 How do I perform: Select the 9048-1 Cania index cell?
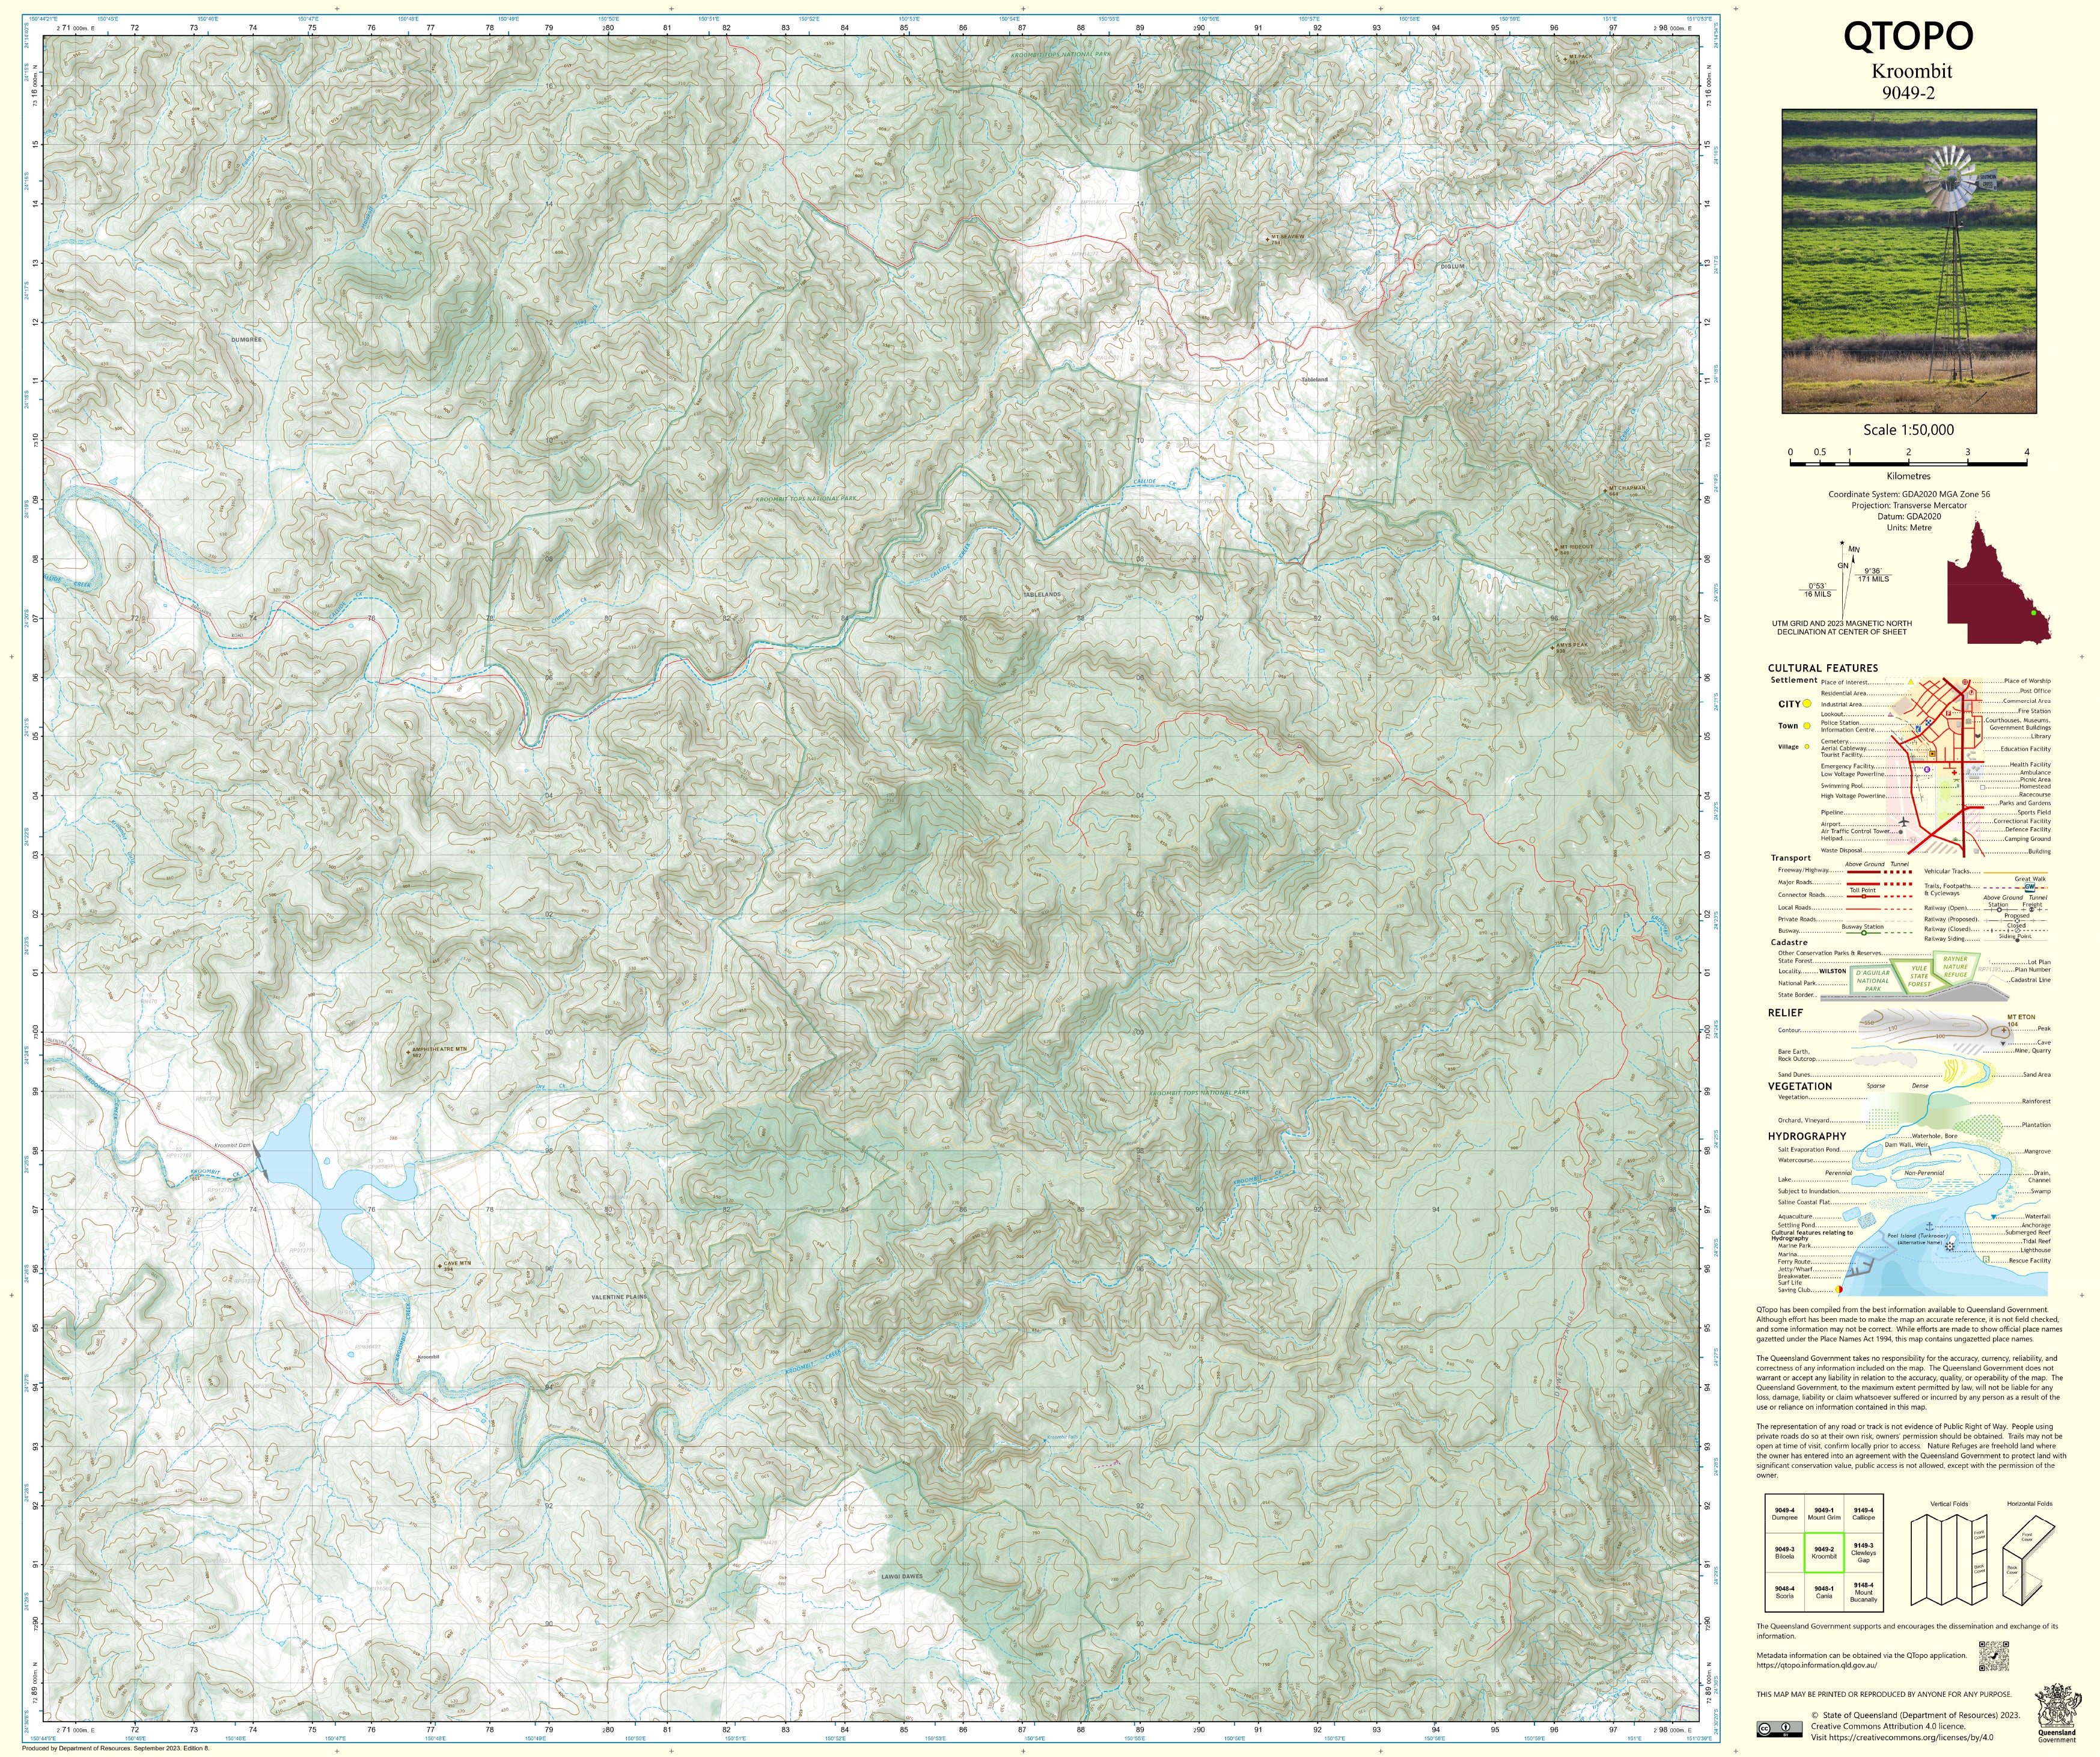click(1824, 1592)
